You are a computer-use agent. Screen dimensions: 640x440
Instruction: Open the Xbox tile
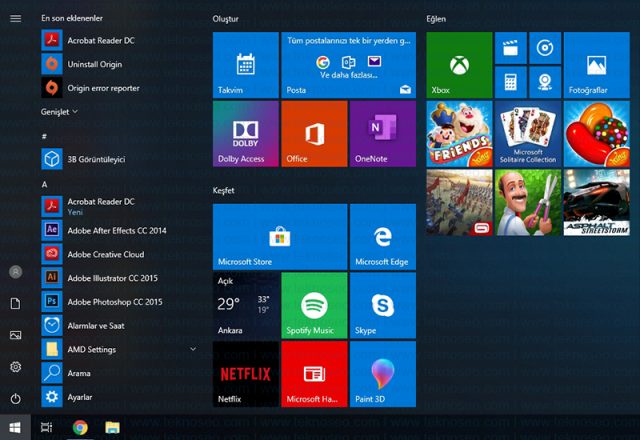[459, 65]
